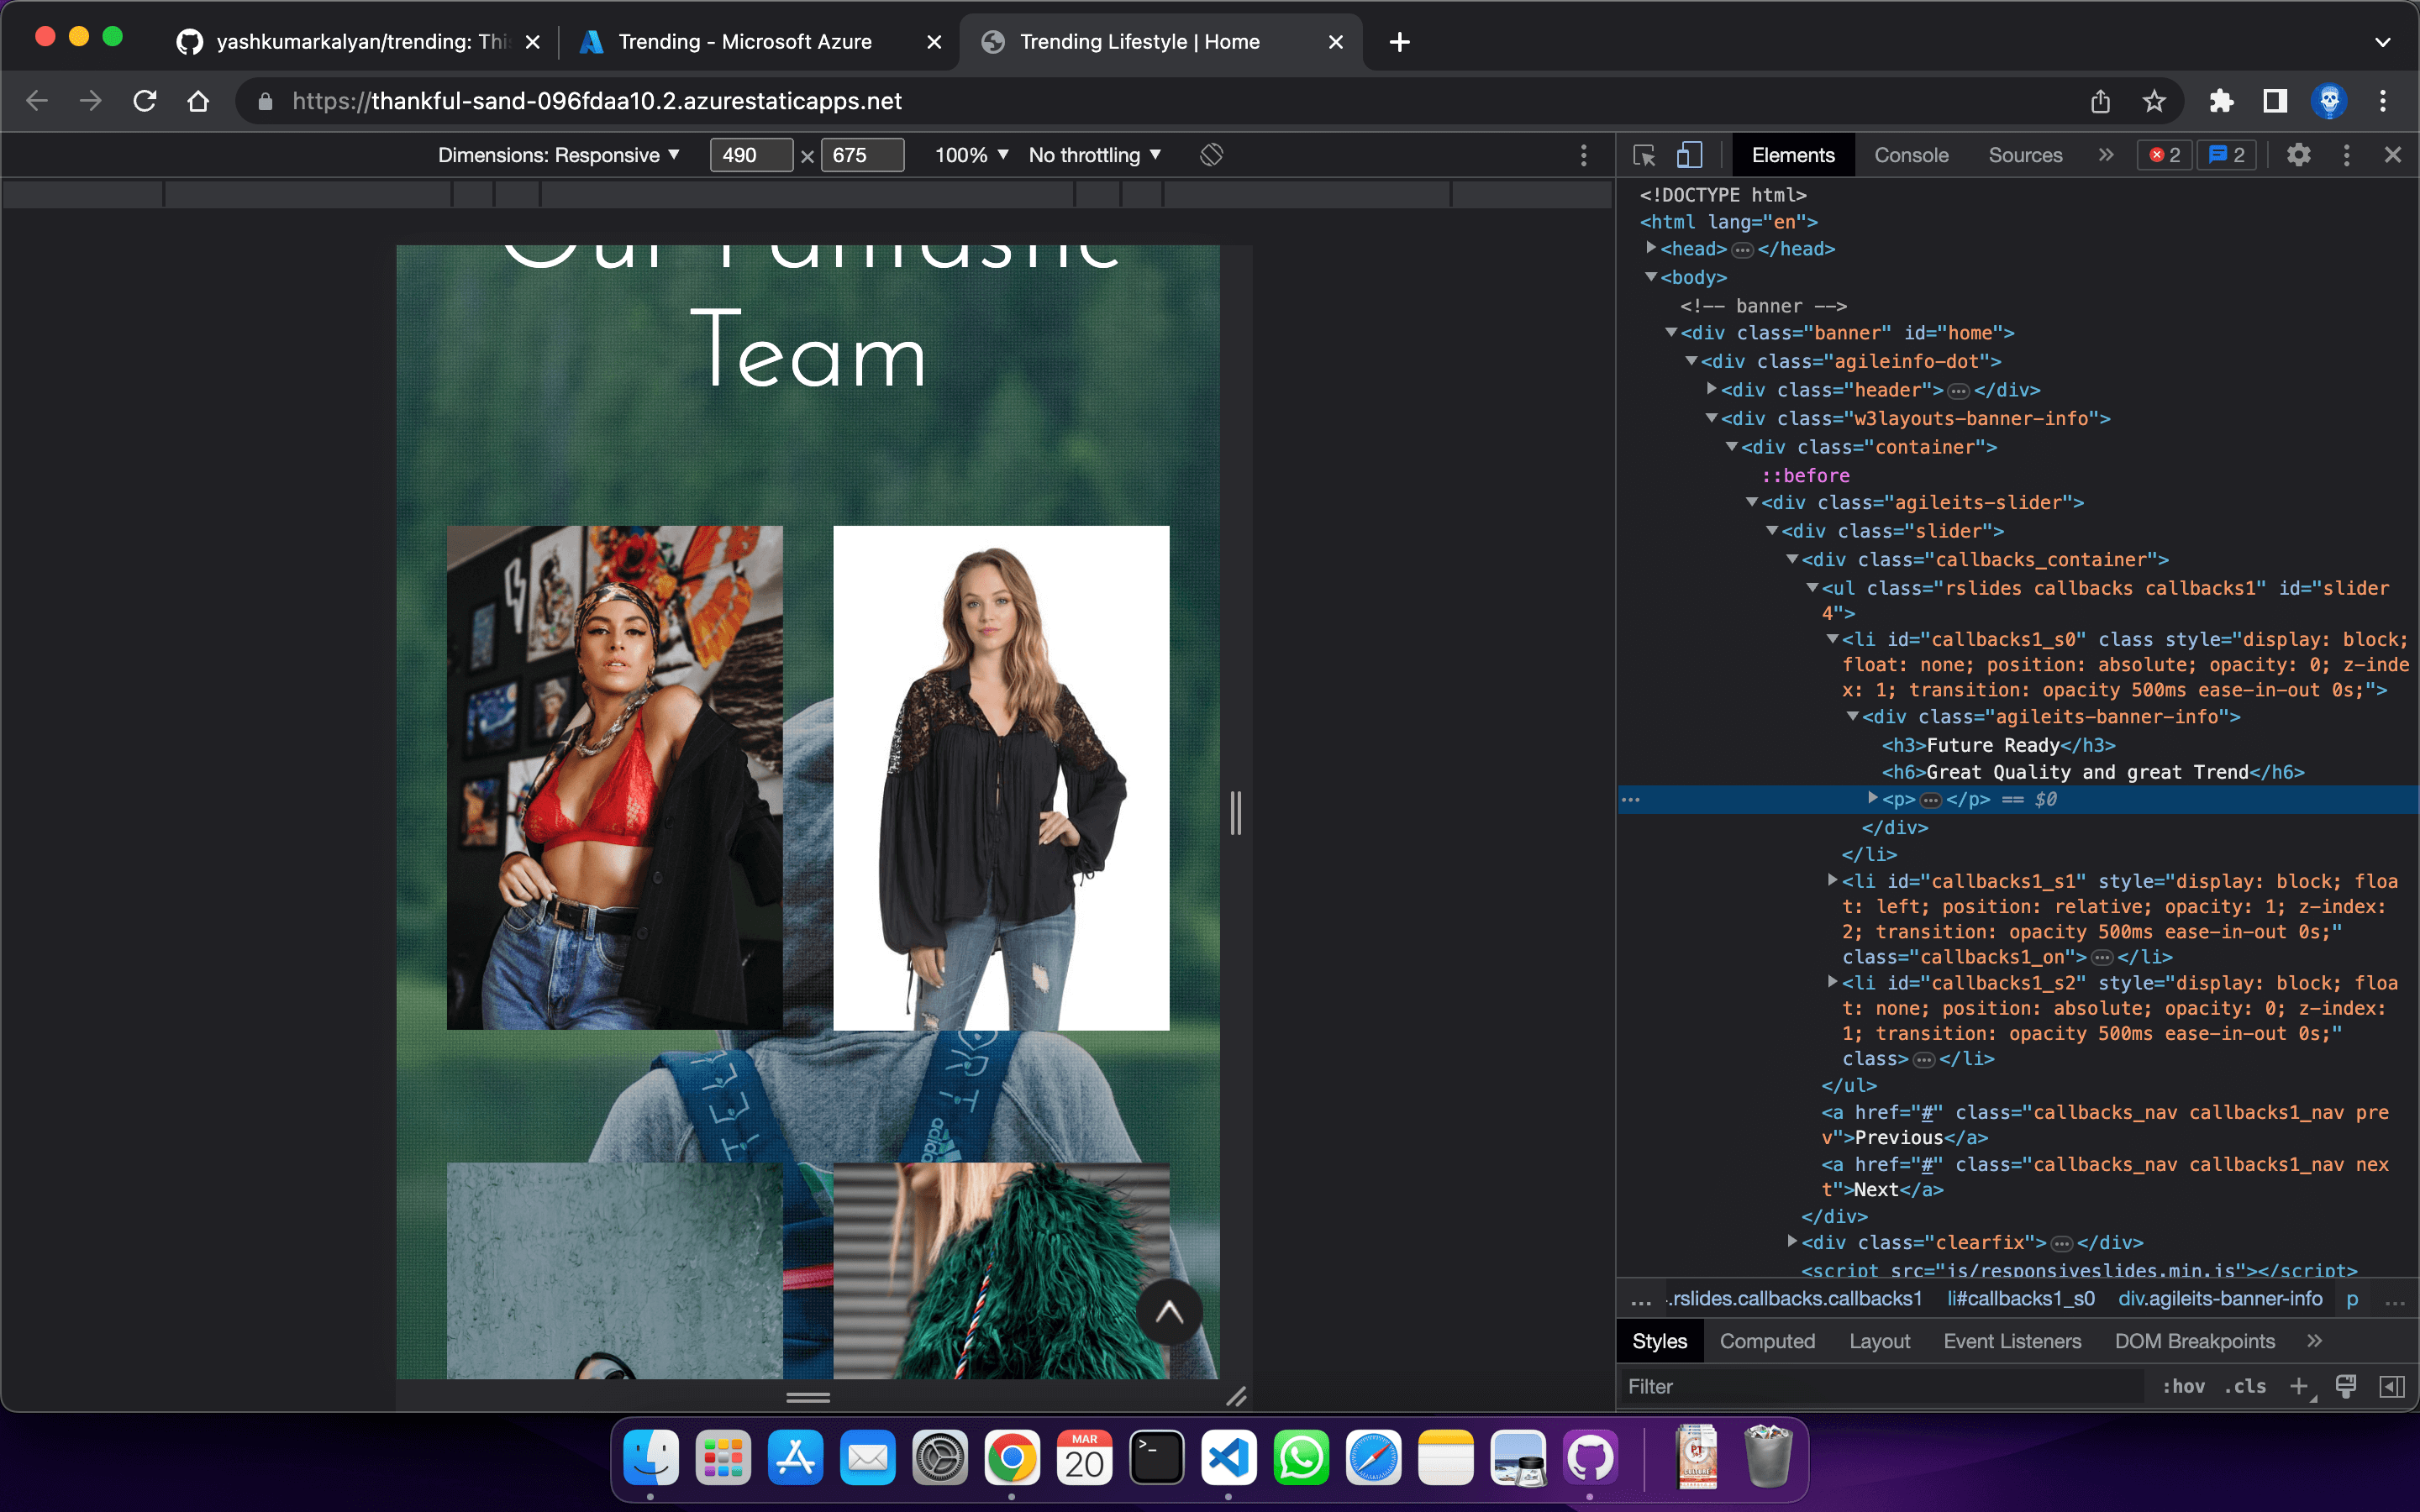This screenshot has width=2420, height=1512.
Task: Bookmark this page with star icon
Action: tap(2154, 101)
